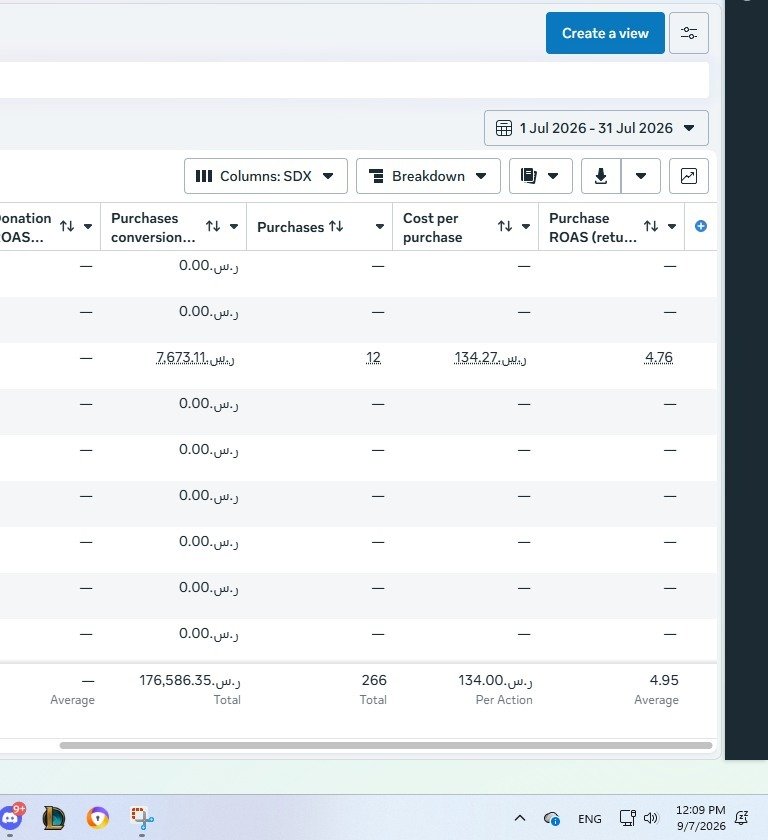
Task: Click the 4.95 average ROAS value
Action: pyautogui.click(x=664, y=680)
